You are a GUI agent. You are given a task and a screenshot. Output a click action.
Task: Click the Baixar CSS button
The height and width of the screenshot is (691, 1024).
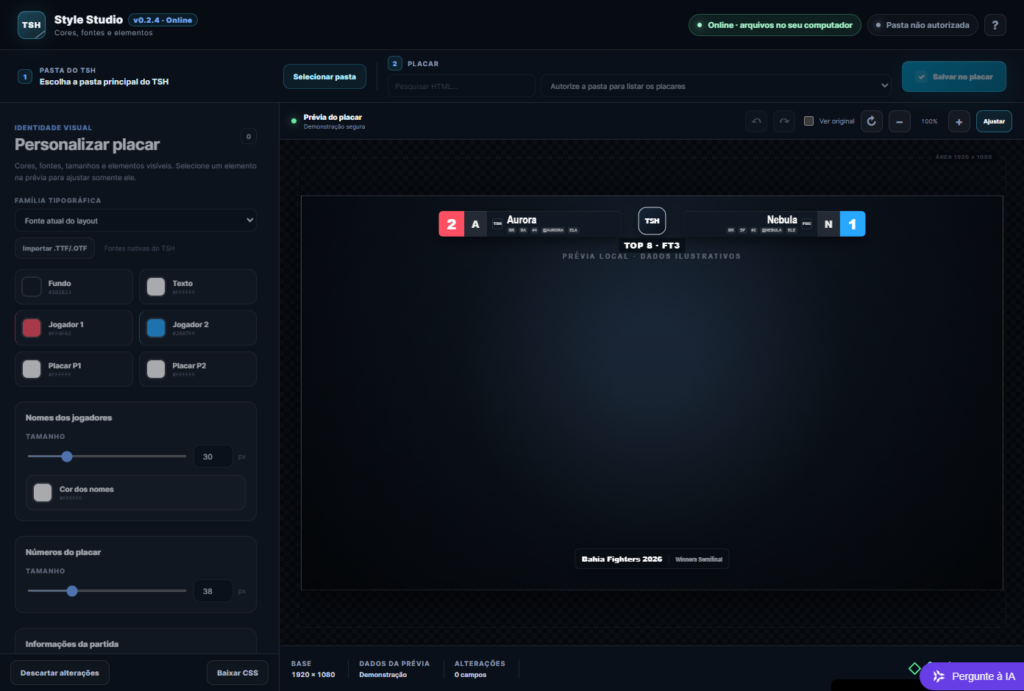coord(237,673)
